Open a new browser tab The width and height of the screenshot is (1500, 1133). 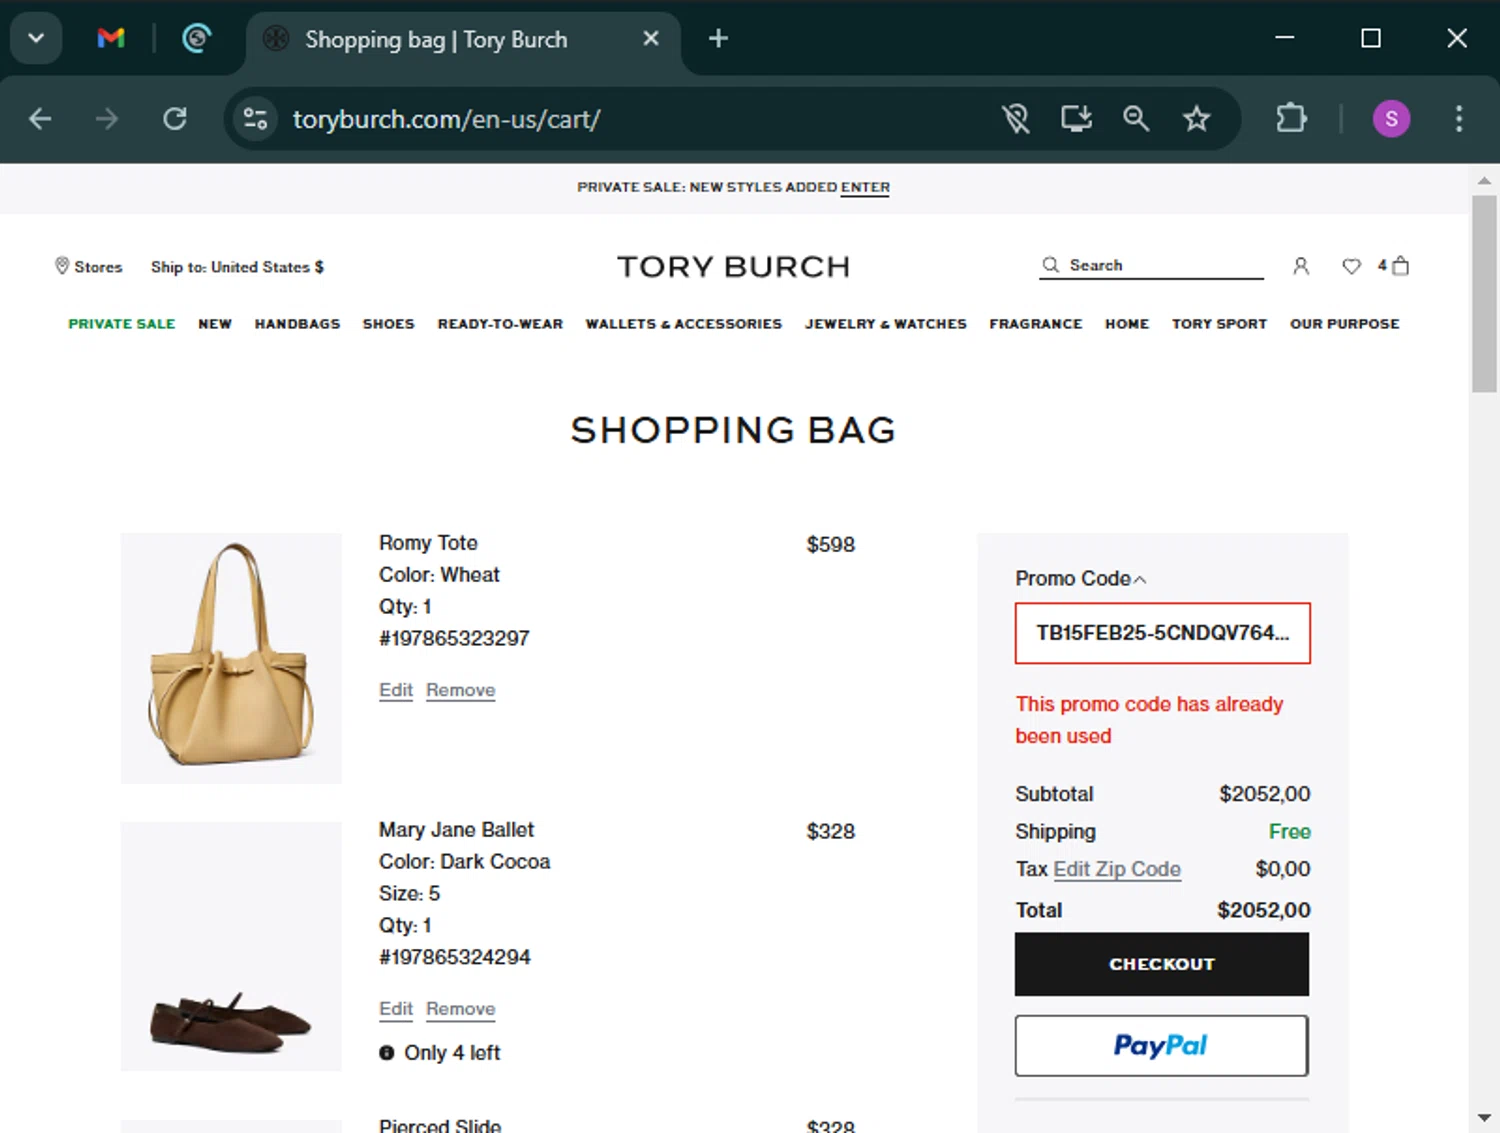click(718, 39)
